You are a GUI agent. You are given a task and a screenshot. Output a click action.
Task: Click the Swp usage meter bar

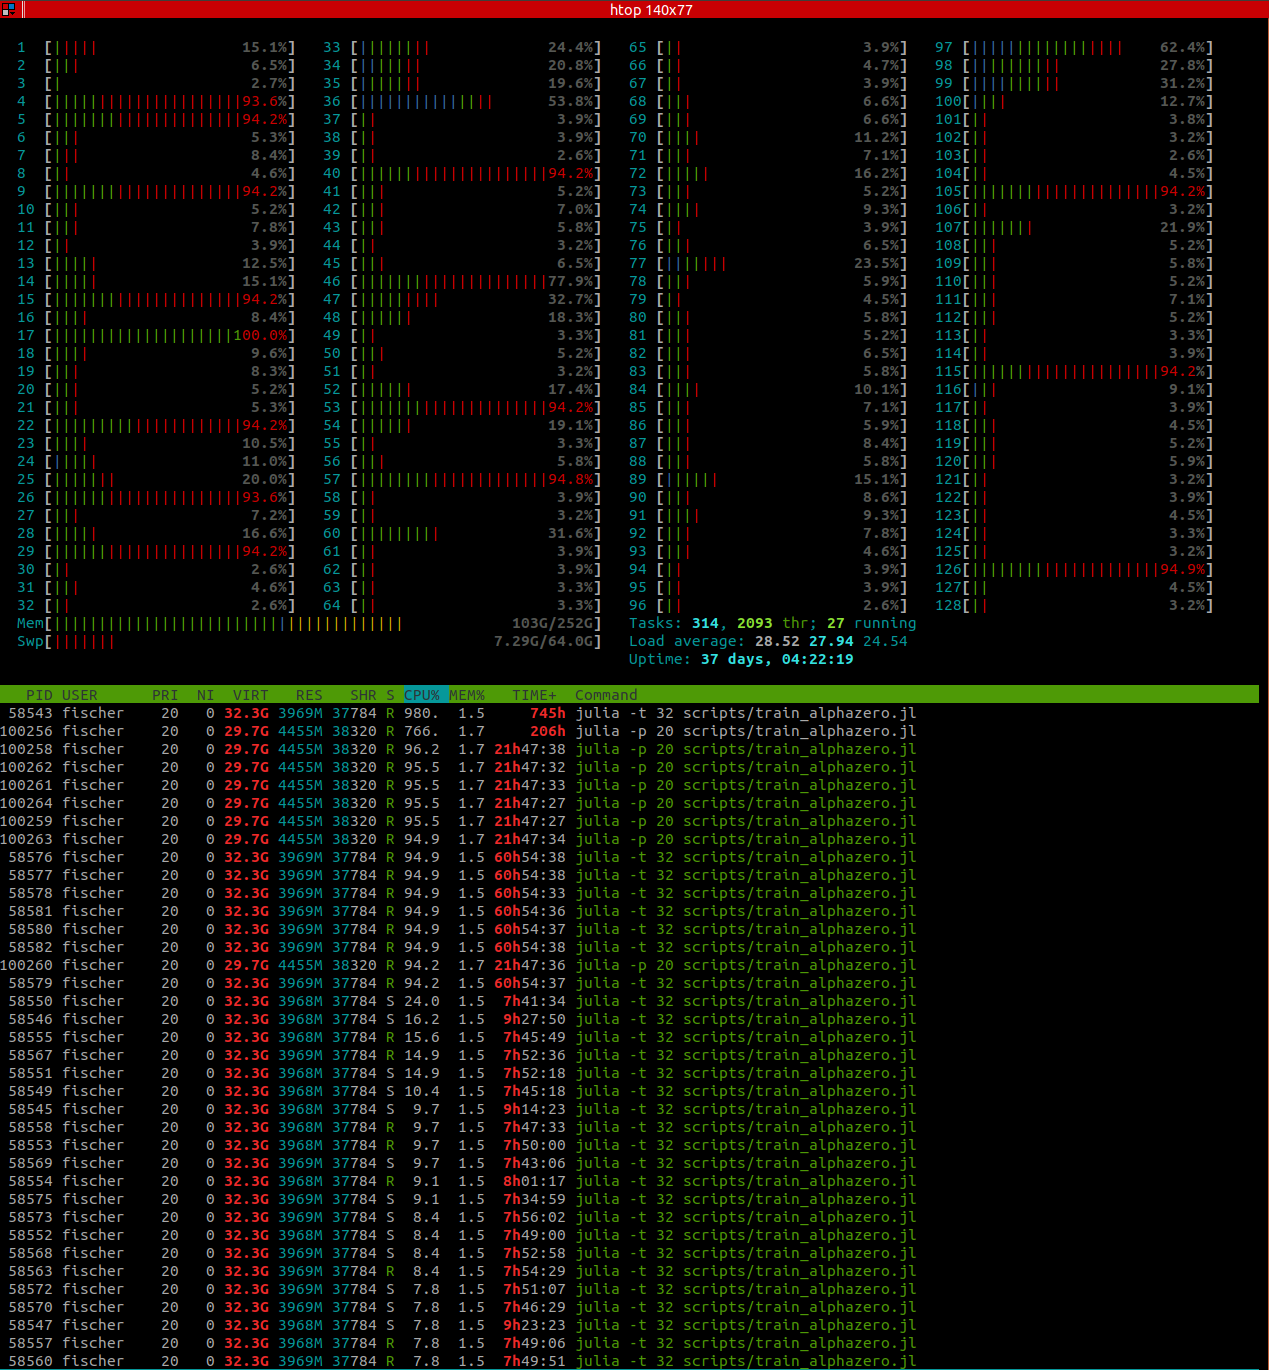(309, 641)
